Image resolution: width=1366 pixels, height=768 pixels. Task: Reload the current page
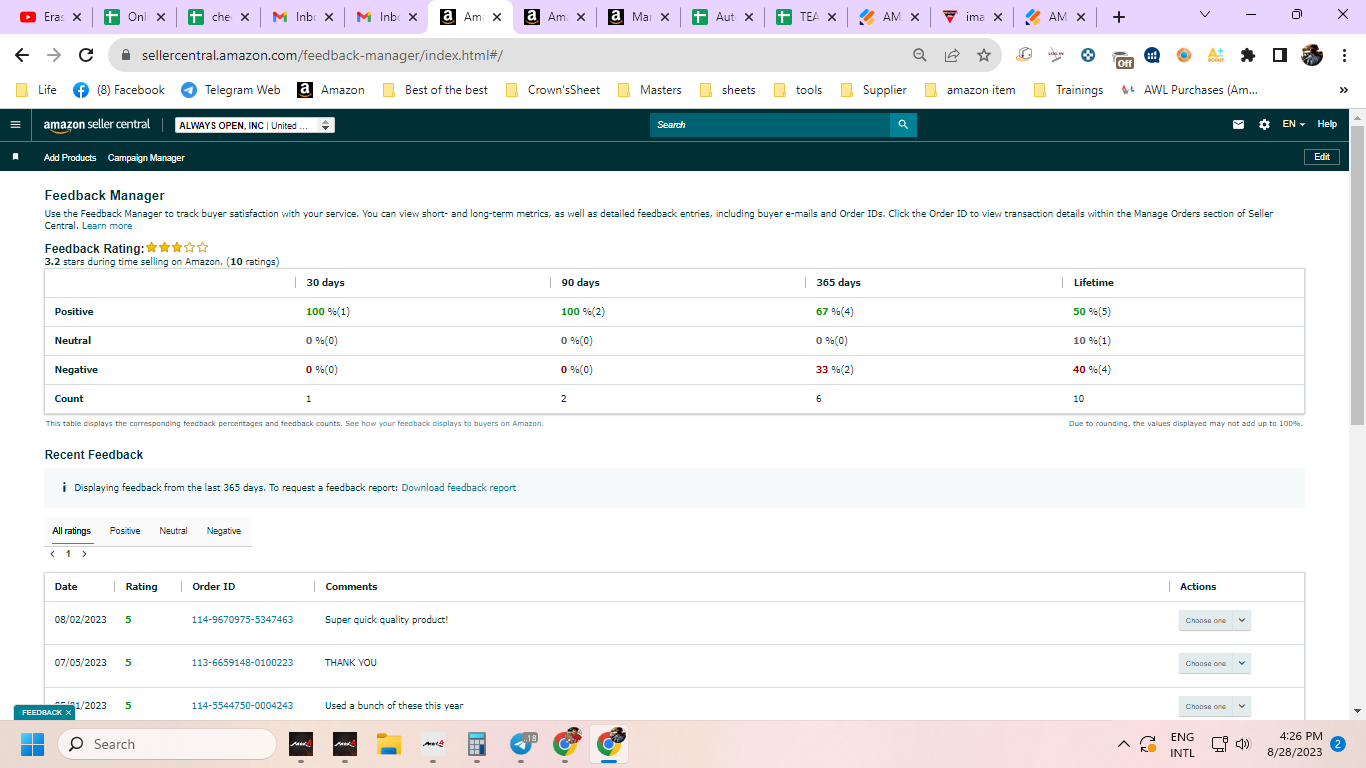86,56
